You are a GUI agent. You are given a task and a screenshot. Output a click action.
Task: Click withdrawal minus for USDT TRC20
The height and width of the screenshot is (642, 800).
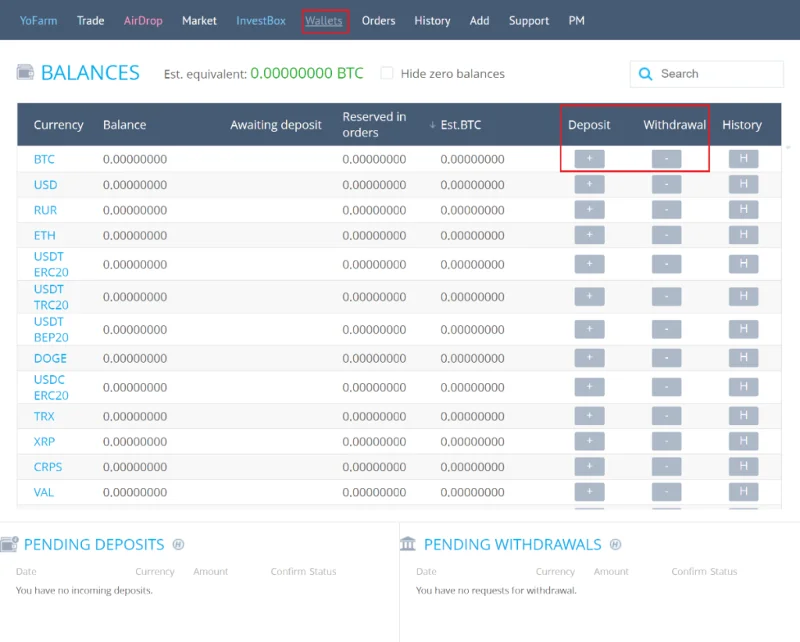(x=666, y=297)
